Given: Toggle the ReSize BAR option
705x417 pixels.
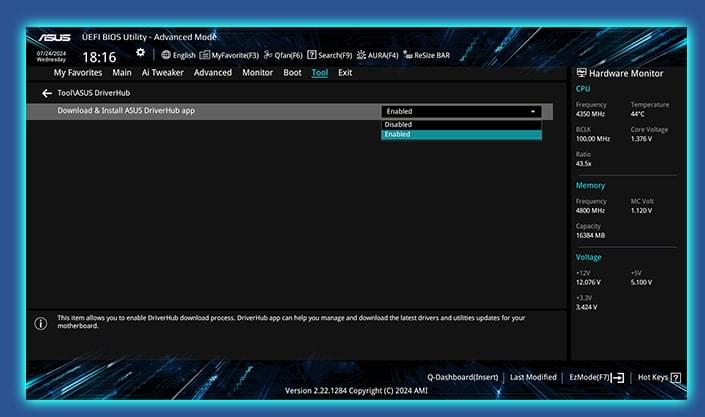Looking at the screenshot, I should coord(426,55).
